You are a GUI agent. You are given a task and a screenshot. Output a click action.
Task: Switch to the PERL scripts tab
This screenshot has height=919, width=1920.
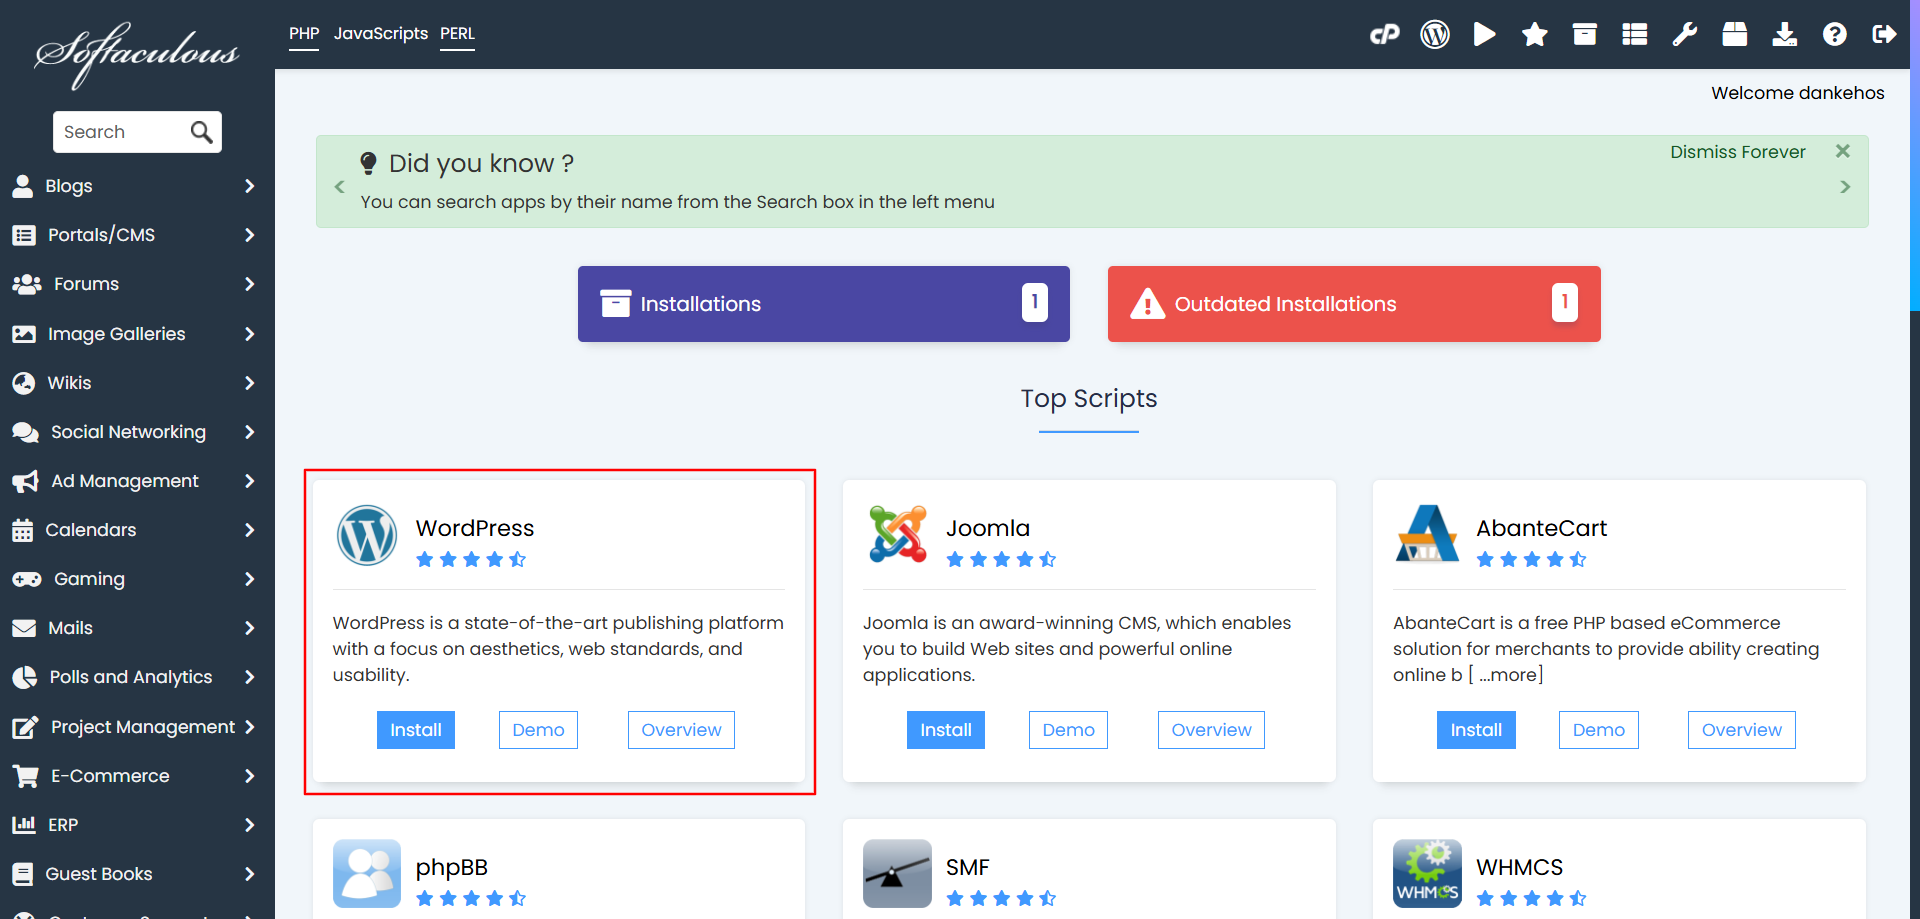pos(457,34)
